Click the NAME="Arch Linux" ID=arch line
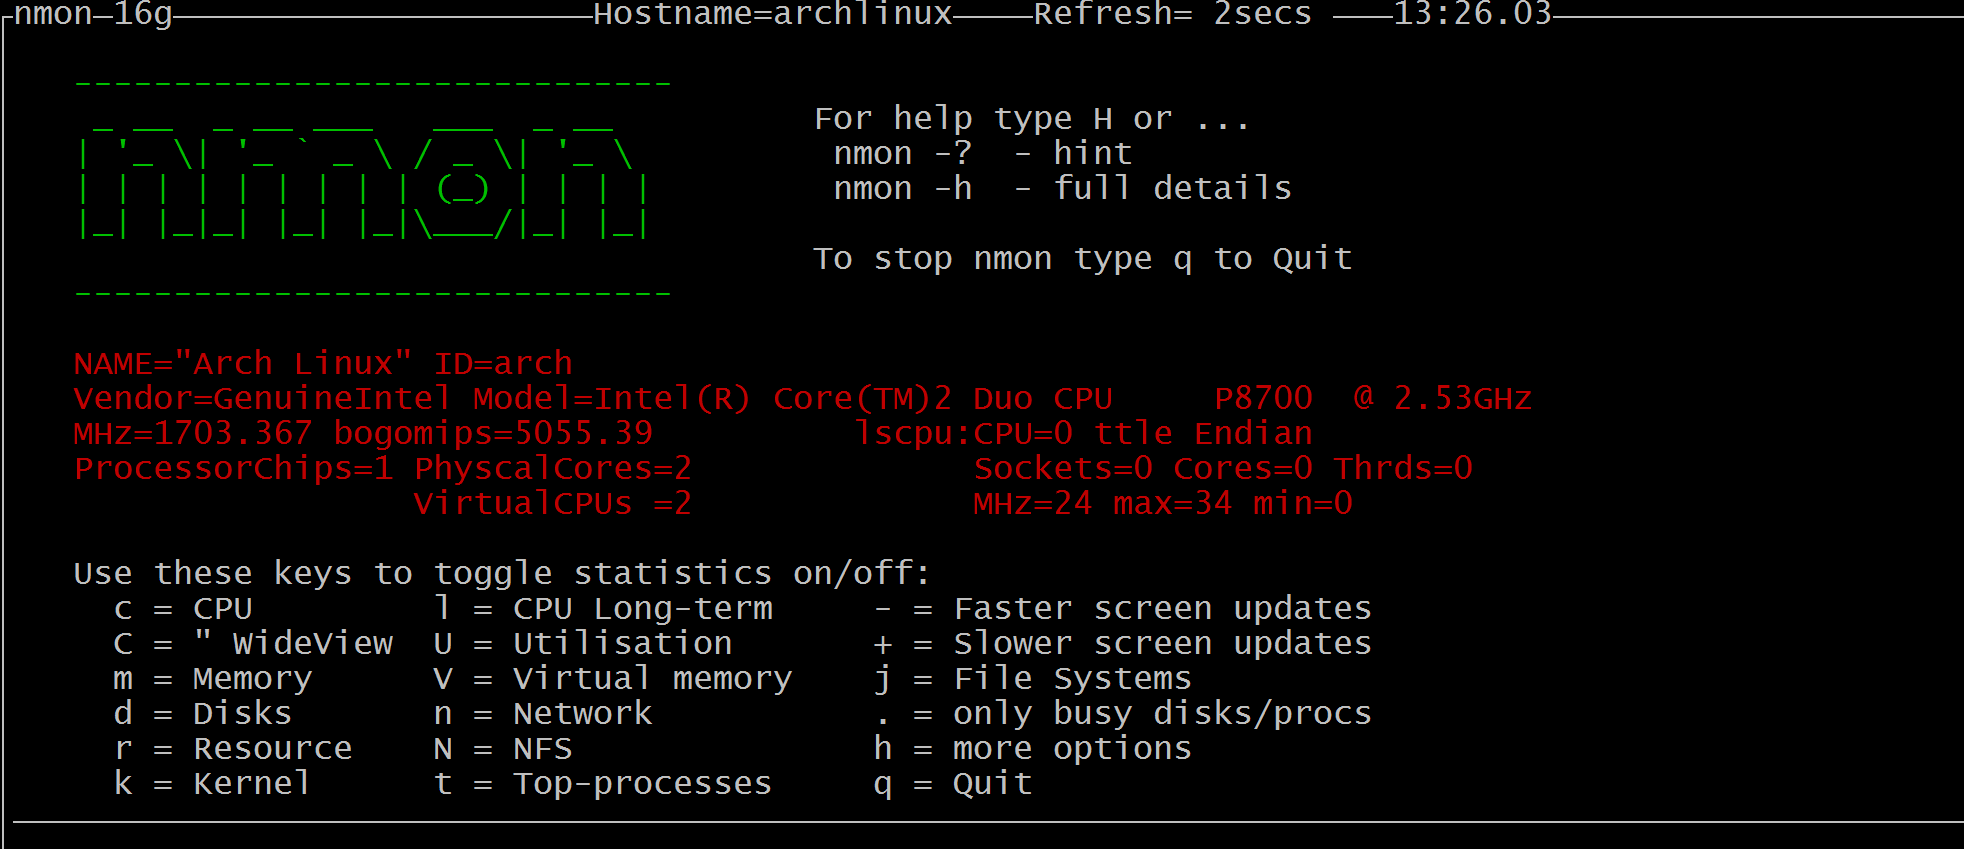Image resolution: width=1964 pixels, height=849 pixels. tap(323, 363)
